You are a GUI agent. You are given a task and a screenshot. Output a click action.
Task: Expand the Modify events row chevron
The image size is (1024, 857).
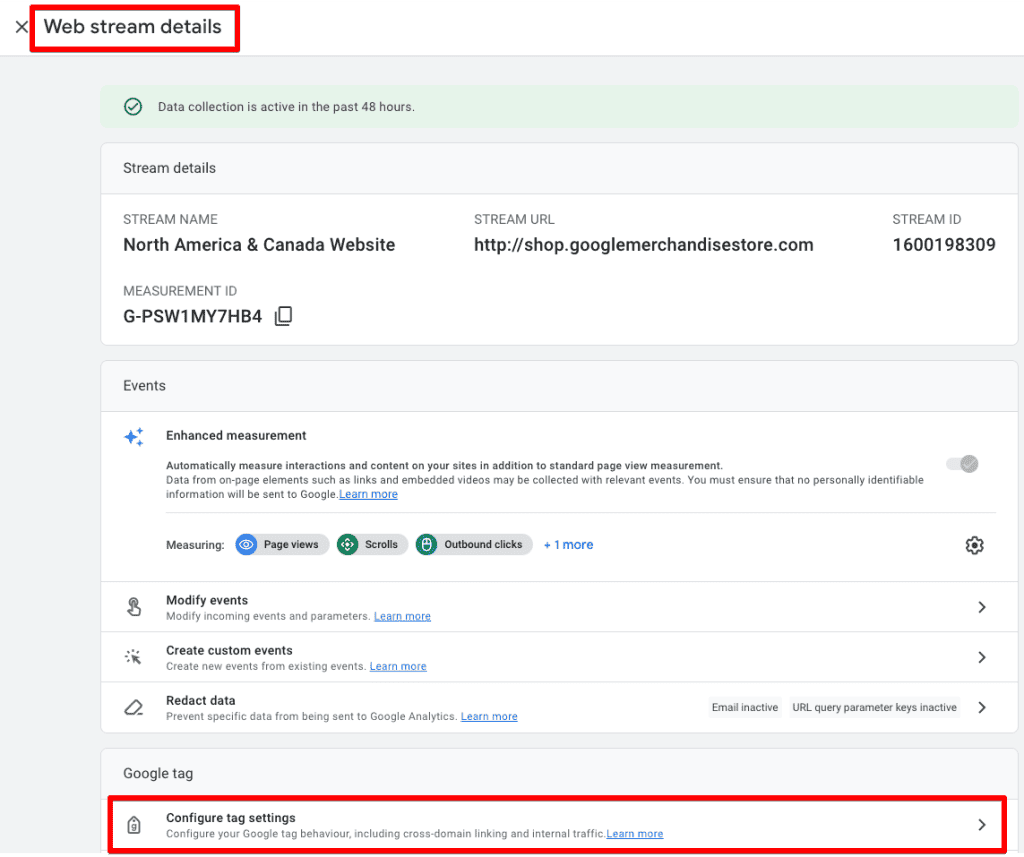981,606
